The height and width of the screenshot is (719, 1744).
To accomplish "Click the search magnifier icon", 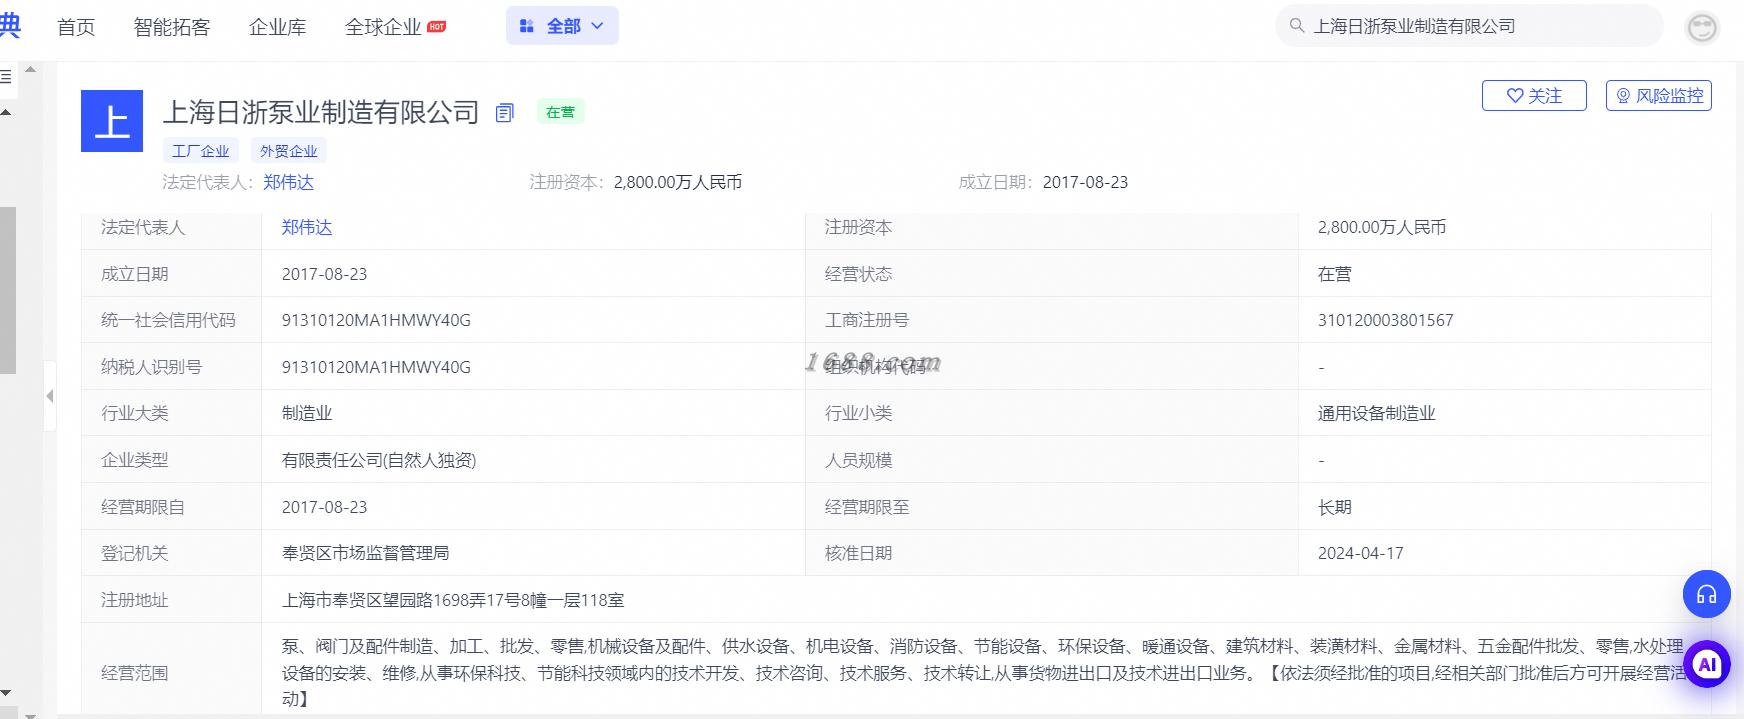I will click(1297, 26).
